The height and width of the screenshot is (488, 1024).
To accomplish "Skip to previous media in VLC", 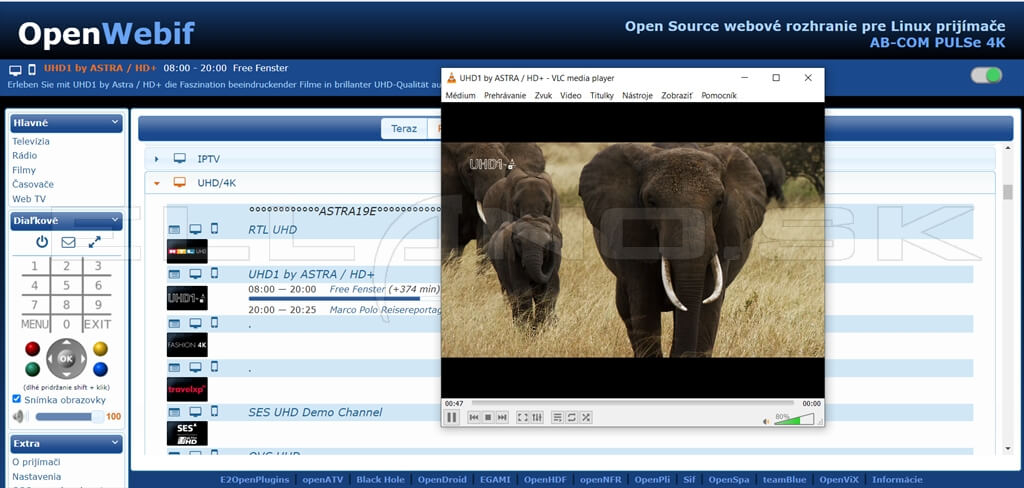I will click(474, 417).
